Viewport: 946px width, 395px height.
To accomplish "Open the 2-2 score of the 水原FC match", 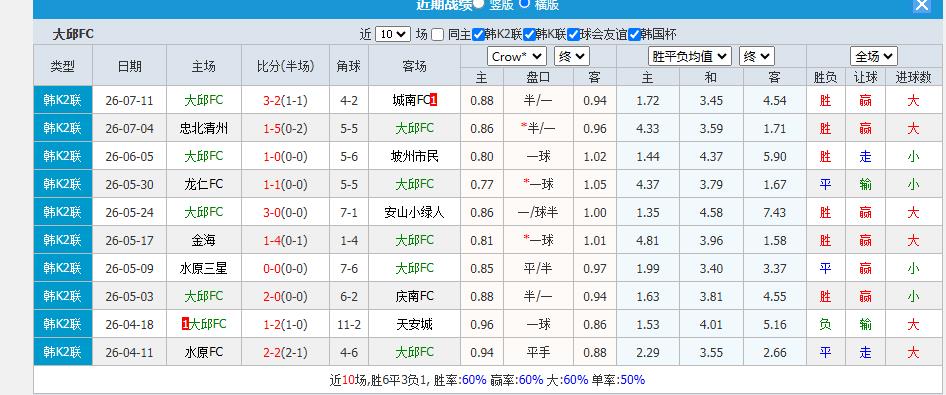I will [x=273, y=352].
